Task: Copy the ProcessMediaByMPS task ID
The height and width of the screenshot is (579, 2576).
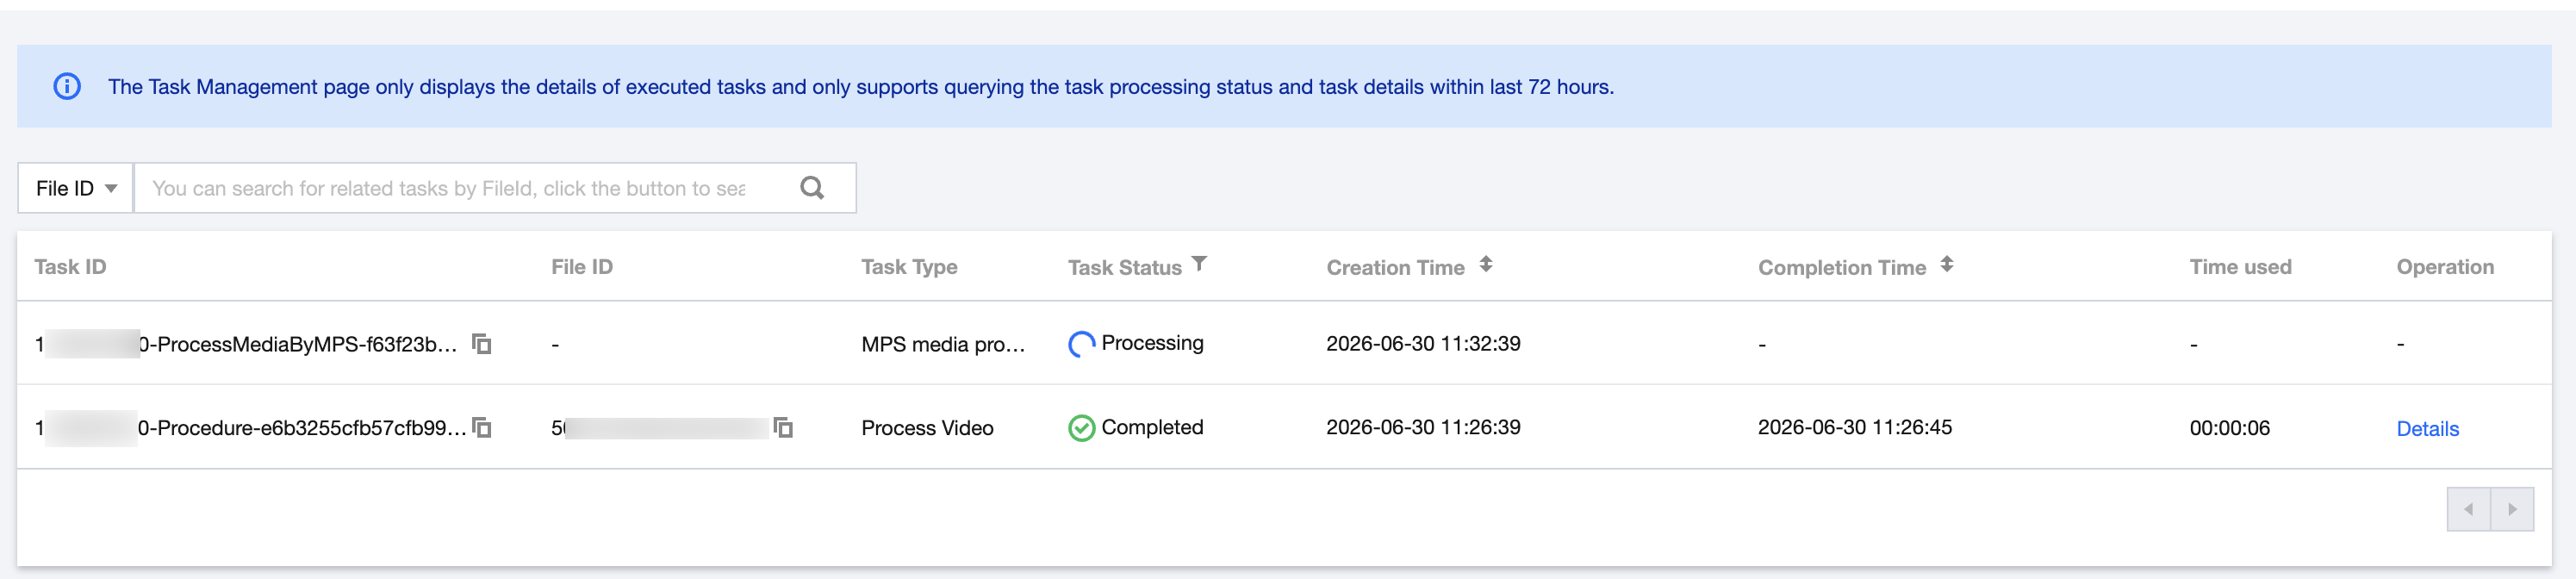Action: [x=482, y=344]
